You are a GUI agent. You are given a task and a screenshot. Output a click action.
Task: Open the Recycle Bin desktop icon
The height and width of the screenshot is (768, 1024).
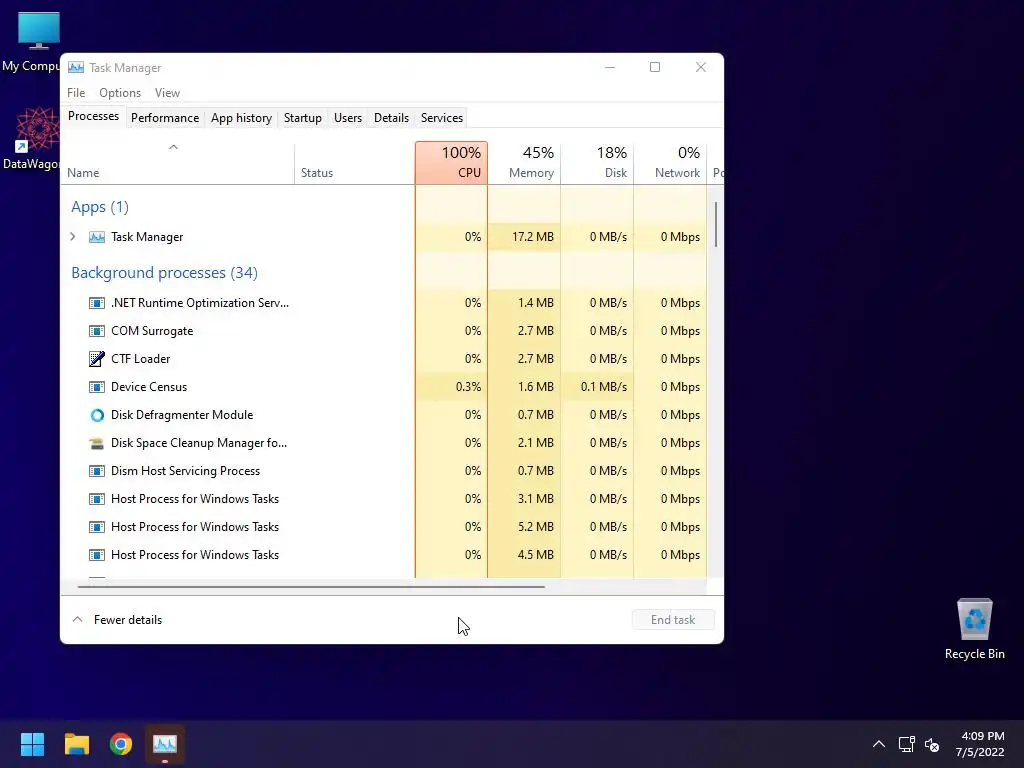tap(974, 628)
